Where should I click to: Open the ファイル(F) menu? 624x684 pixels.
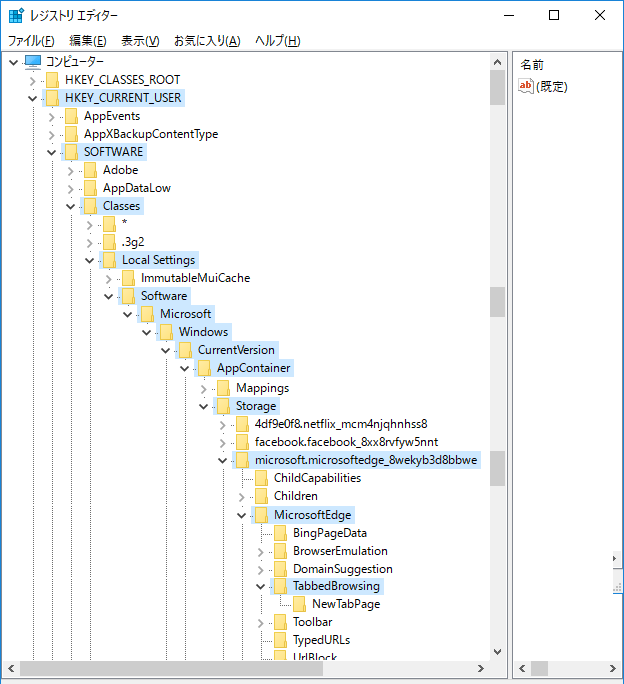(x=31, y=41)
